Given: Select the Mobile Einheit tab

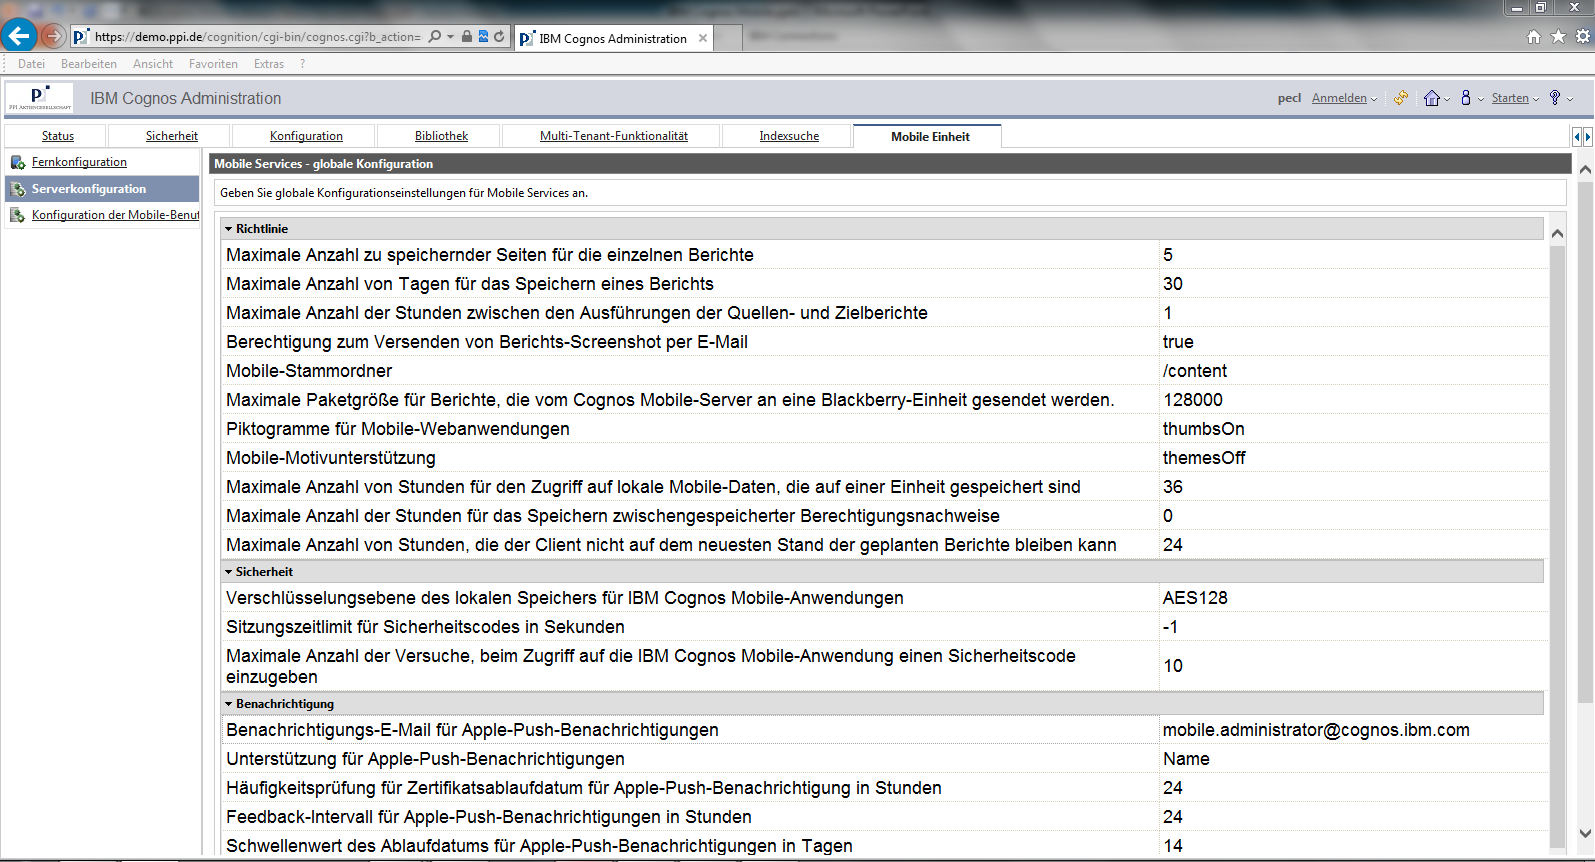Looking at the screenshot, I should [x=930, y=136].
